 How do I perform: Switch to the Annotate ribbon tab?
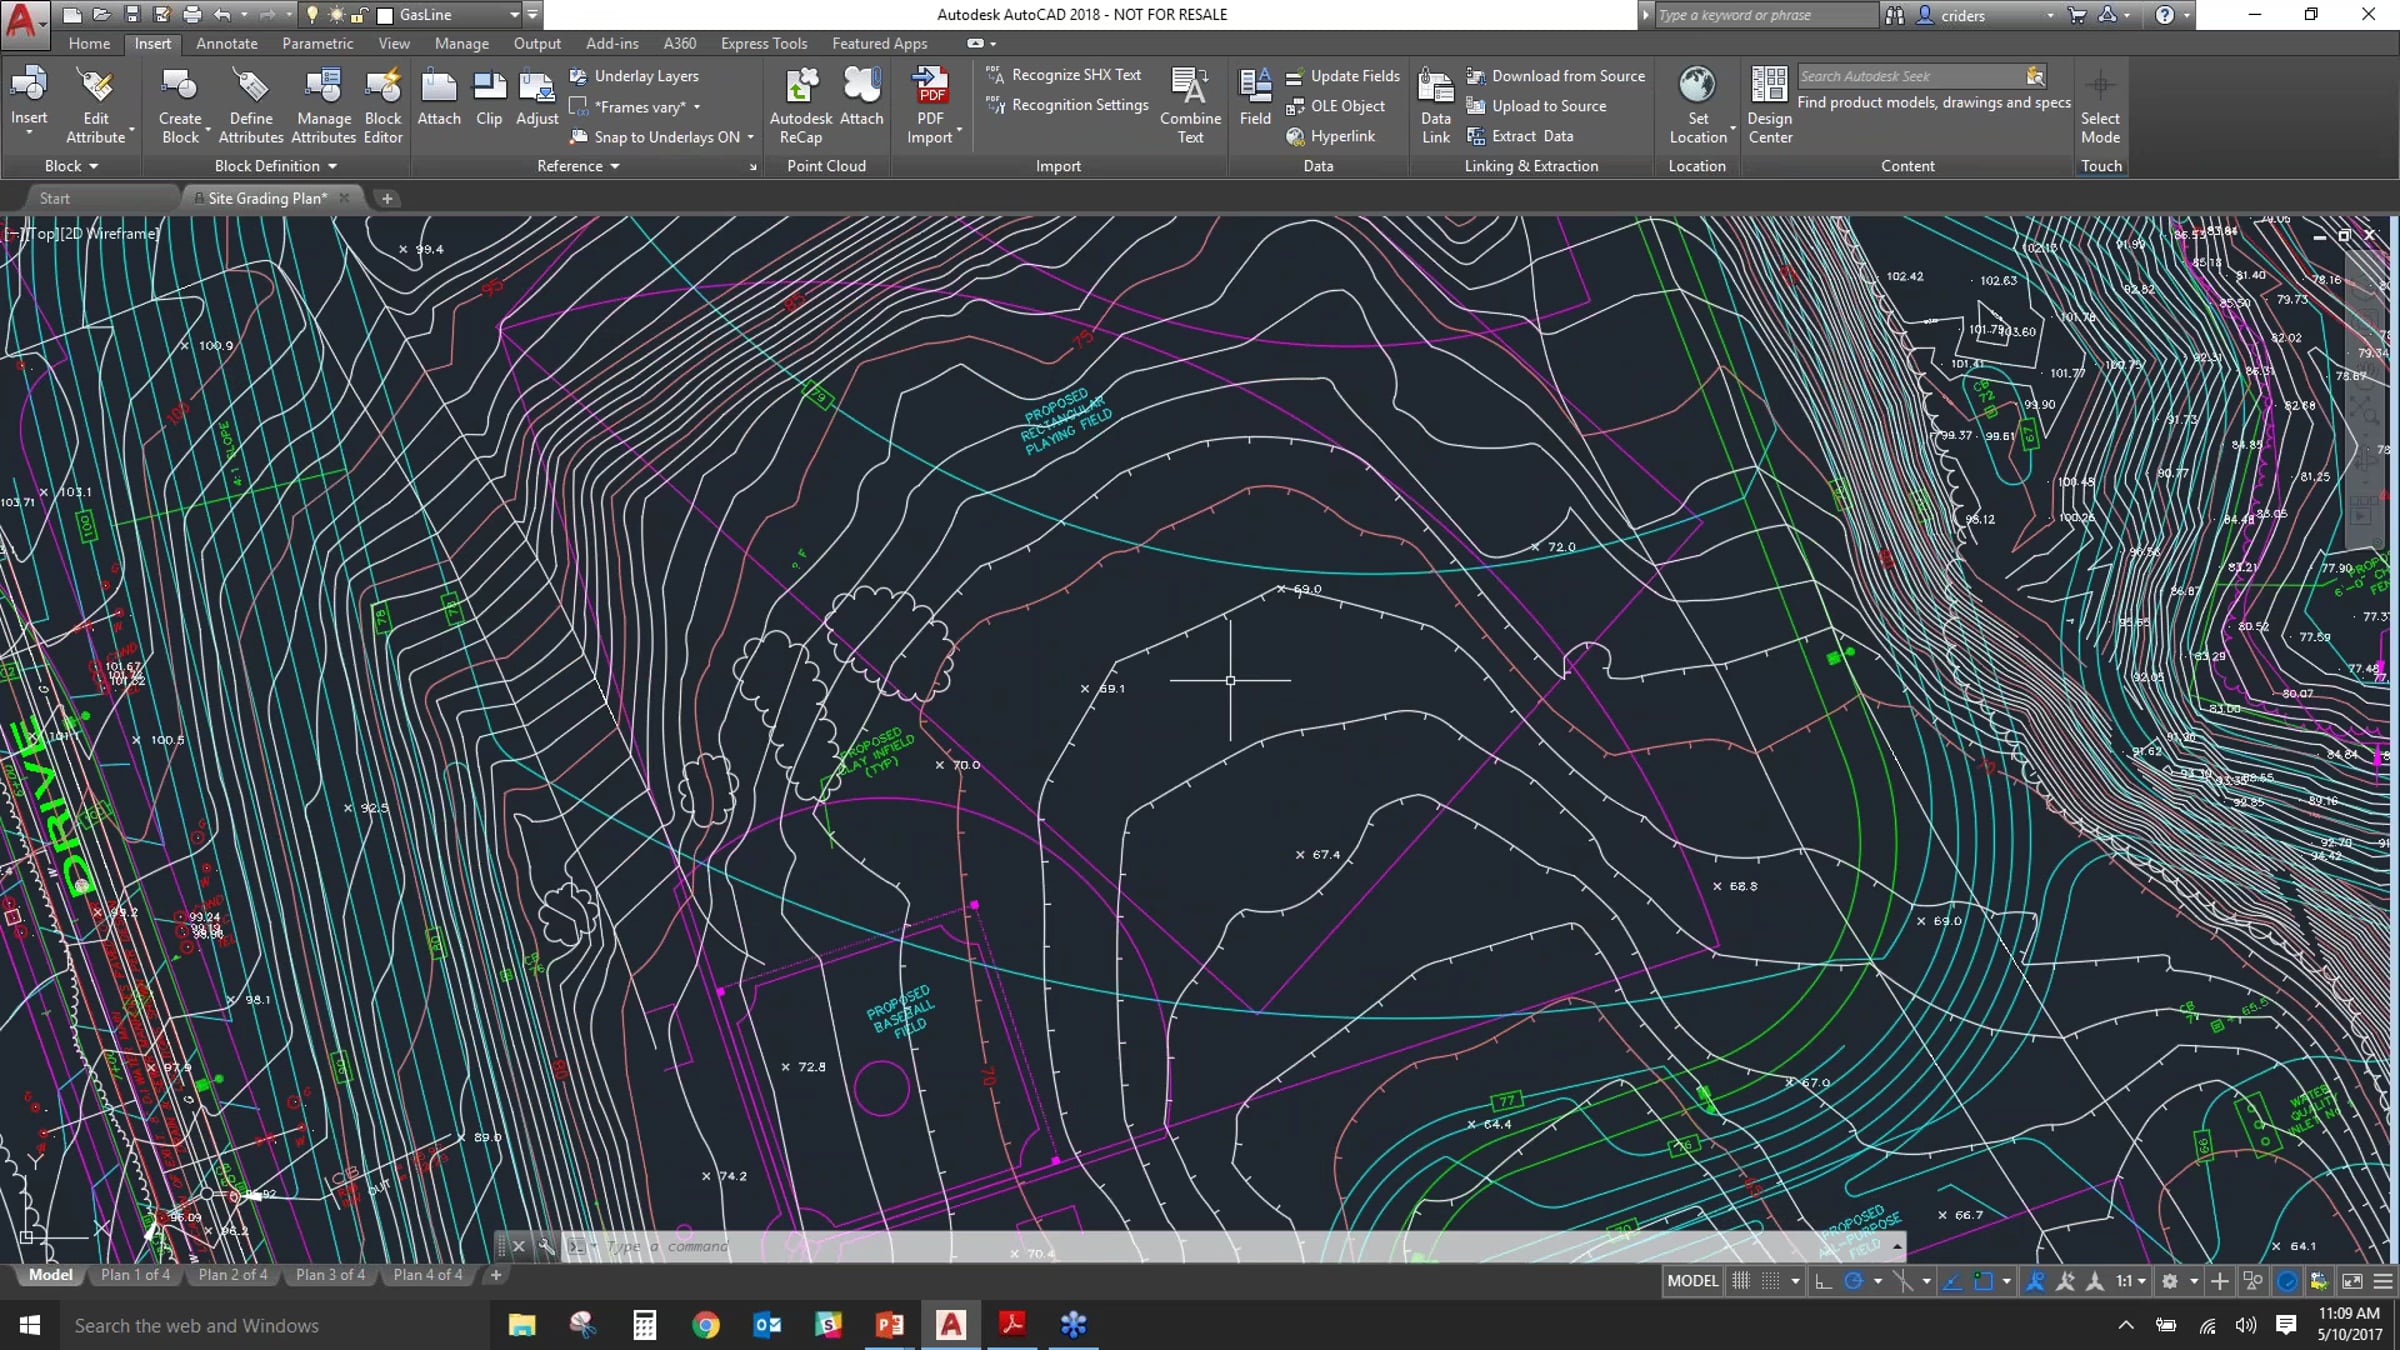227,44
